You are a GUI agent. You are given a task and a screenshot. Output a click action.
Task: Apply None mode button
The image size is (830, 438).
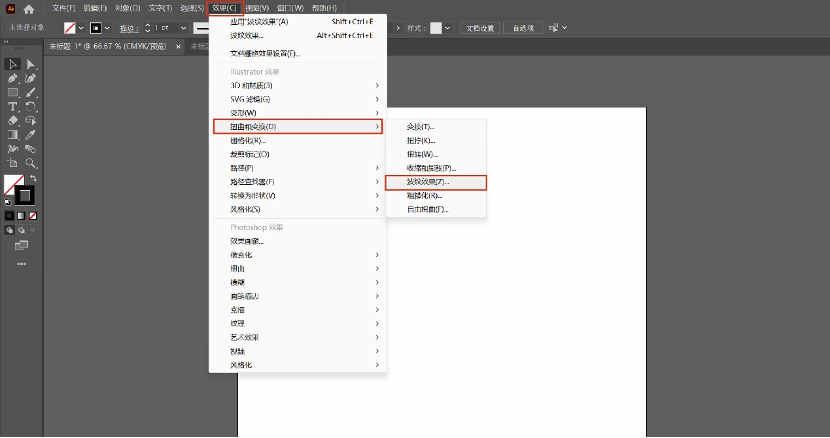(x=33, y=216)
